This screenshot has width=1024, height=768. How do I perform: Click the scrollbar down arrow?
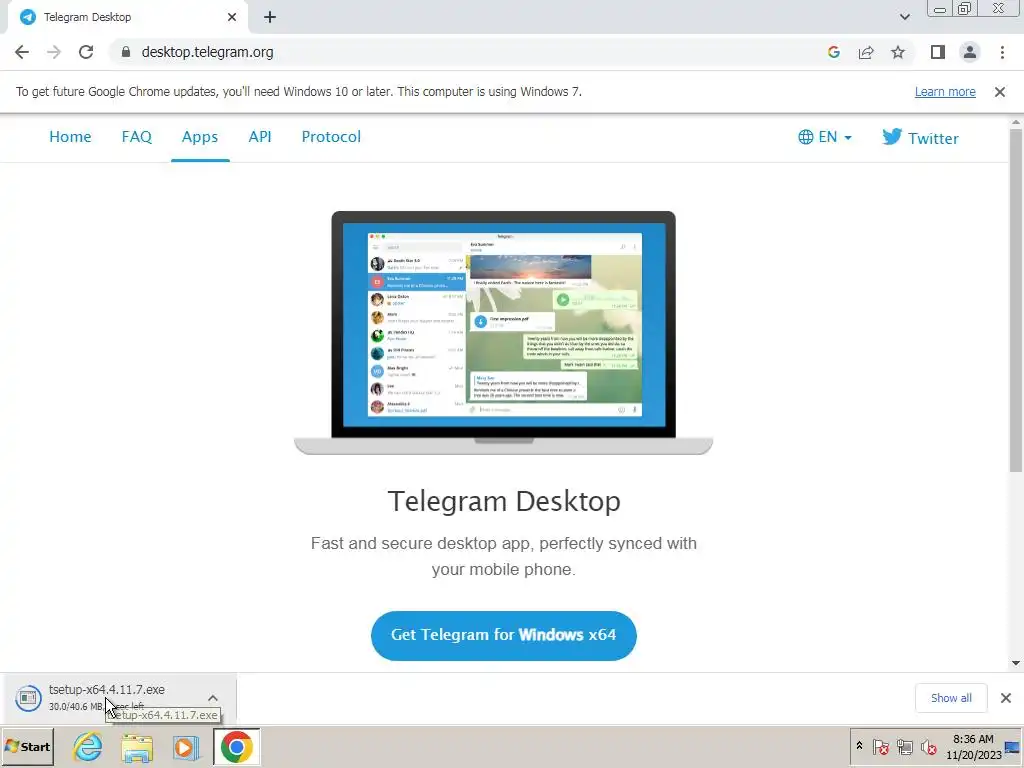(x=1016, y=664)
